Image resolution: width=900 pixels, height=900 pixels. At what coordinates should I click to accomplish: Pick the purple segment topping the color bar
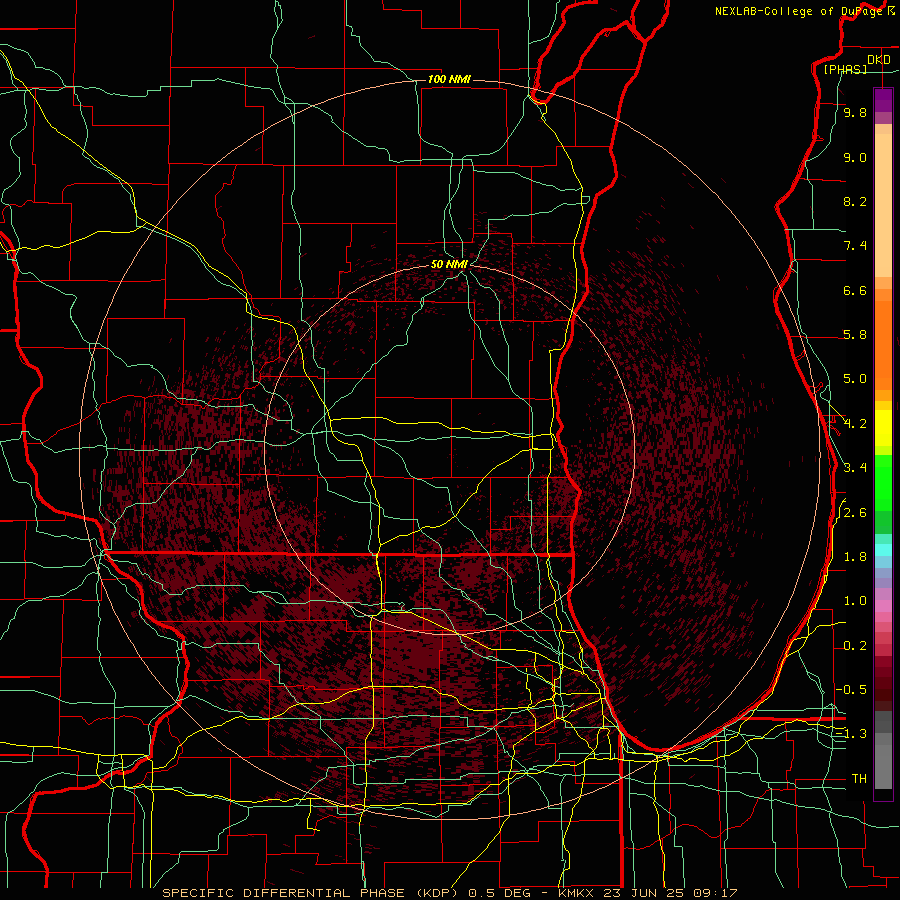point(883,100)
